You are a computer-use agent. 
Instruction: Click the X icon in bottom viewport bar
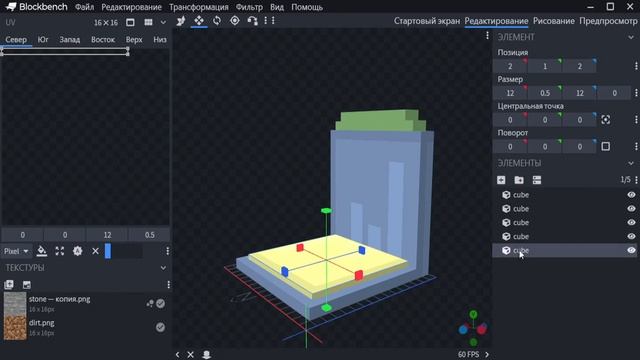tap(191, 355)
